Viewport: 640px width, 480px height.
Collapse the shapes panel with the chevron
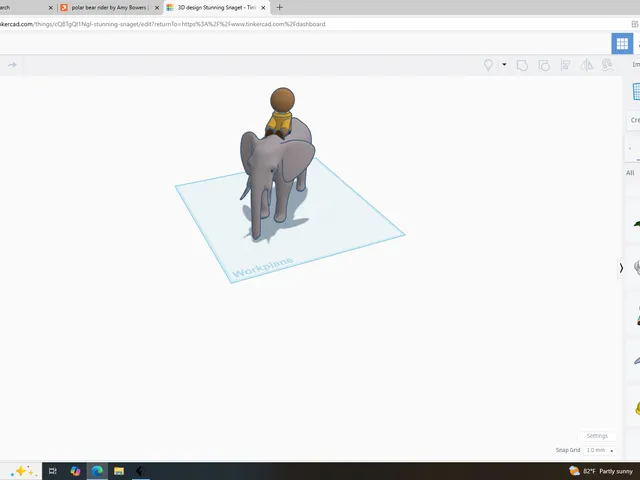pos(621,268)
